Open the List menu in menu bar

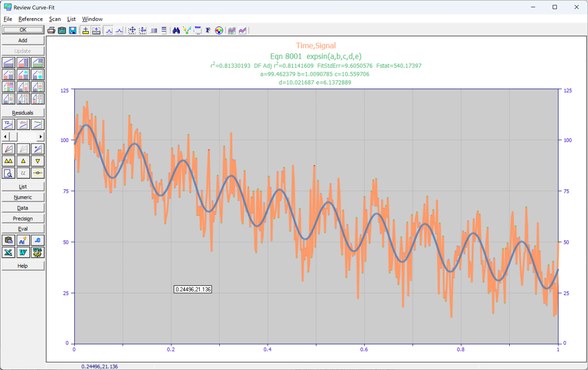[x=71, y=19]
